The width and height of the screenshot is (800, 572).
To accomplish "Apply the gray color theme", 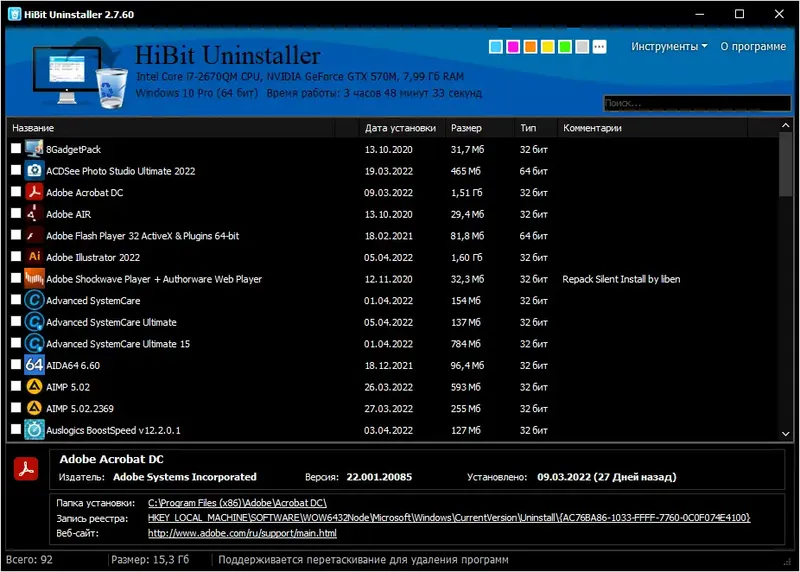I will (582, 47).
